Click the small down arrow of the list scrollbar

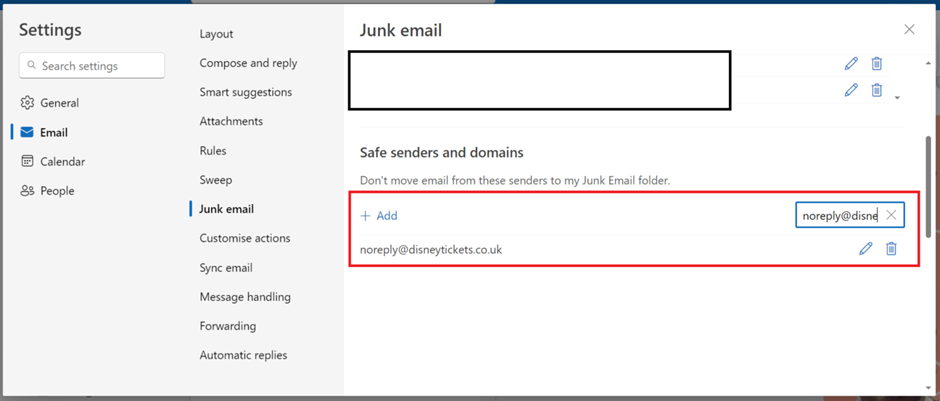[897, 98]
